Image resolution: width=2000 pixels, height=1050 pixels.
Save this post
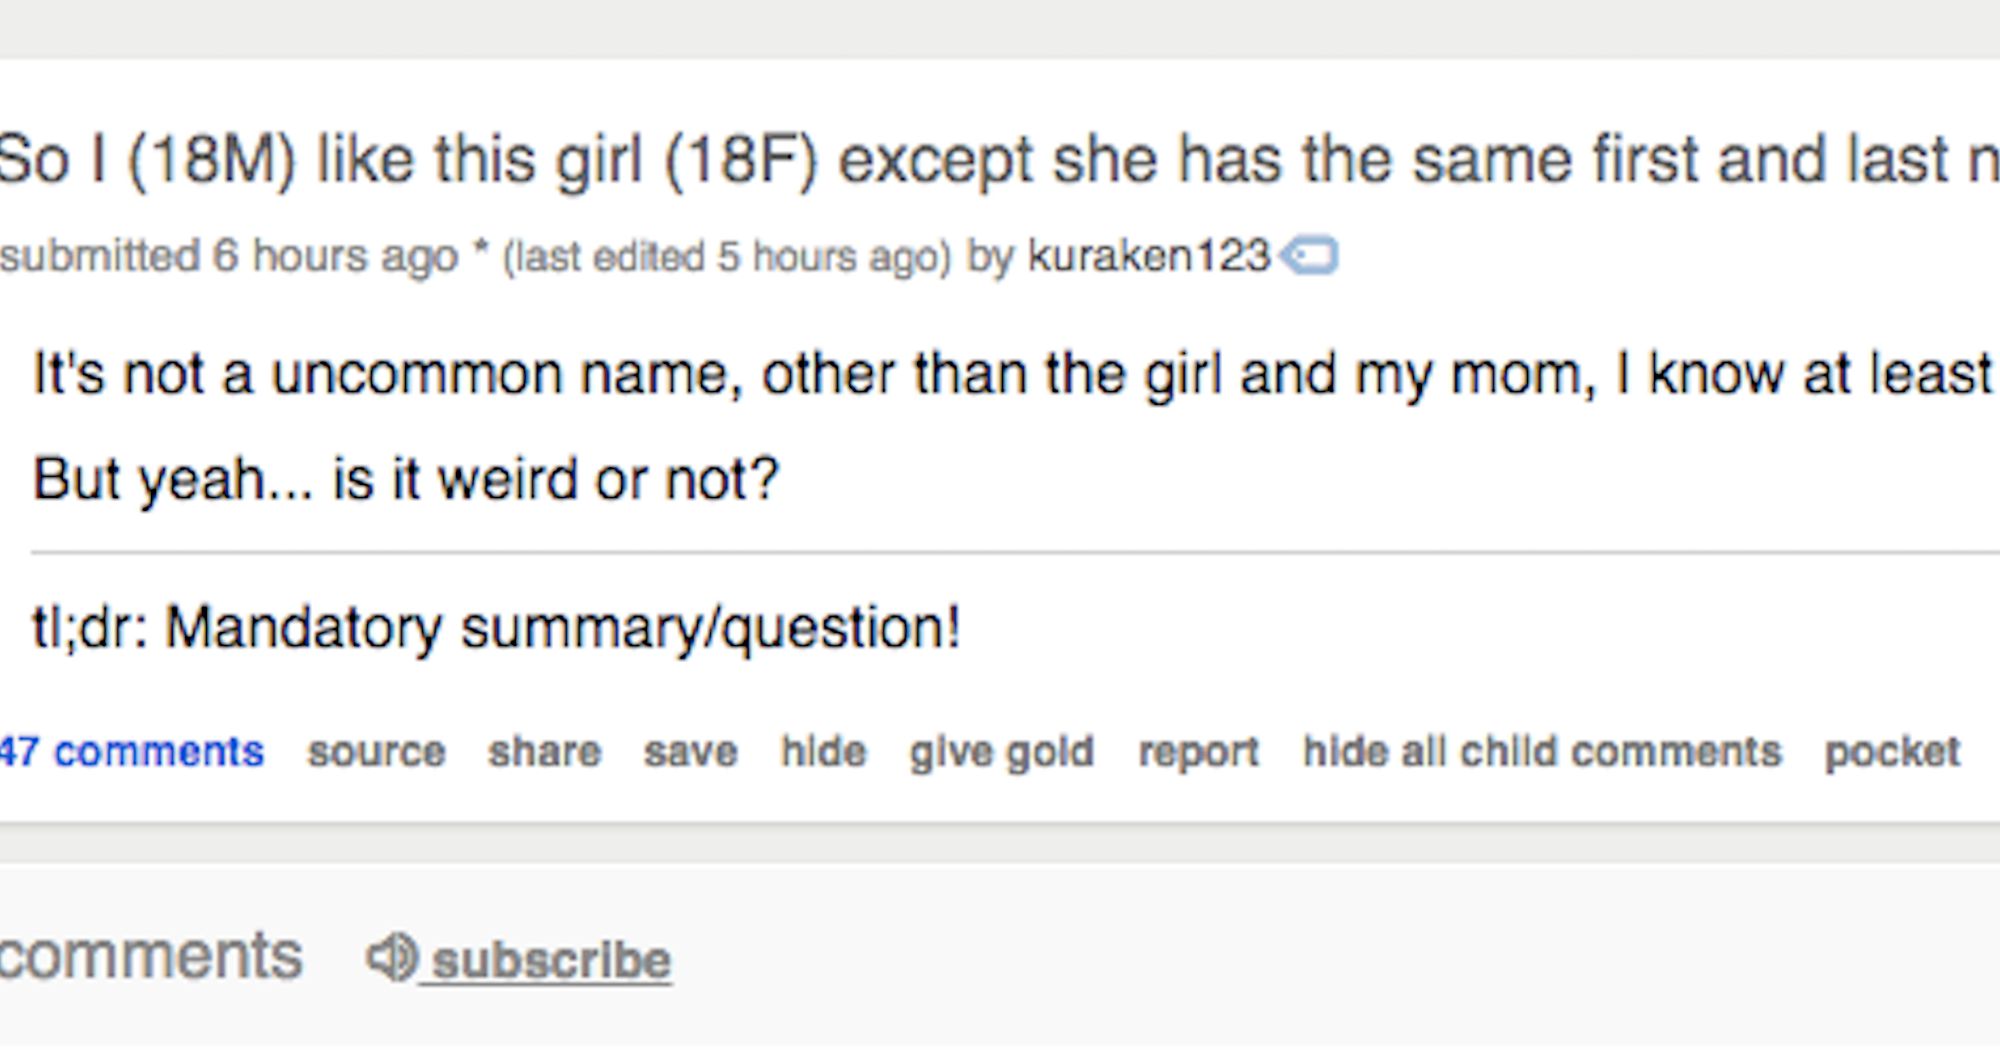[x=691, y=751]
